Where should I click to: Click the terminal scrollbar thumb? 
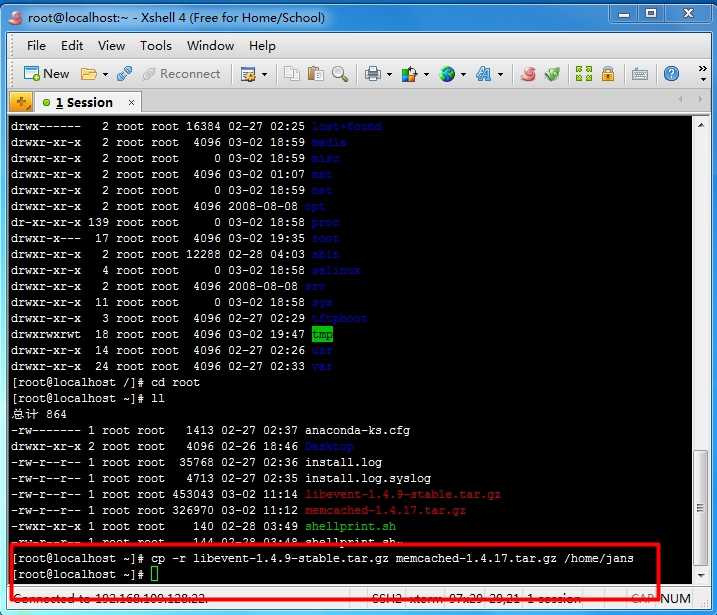click(700, 508)
